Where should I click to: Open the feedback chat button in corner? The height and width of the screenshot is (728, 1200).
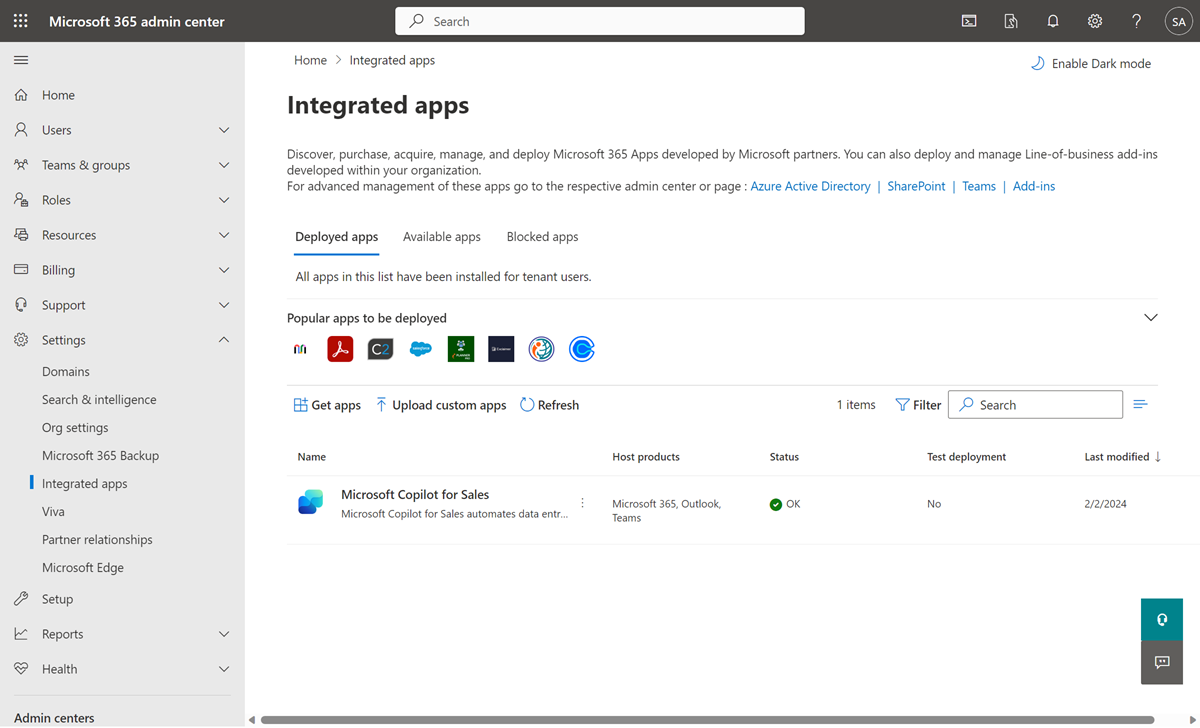pos(1161,662)
